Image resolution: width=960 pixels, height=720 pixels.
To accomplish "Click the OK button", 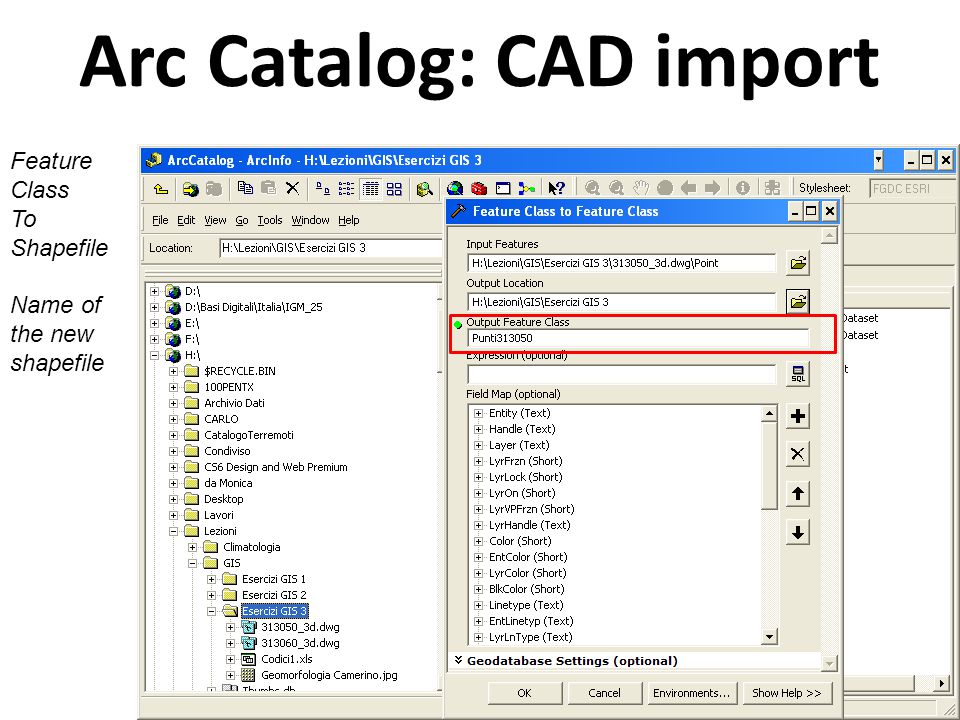I will coord(524,693).
